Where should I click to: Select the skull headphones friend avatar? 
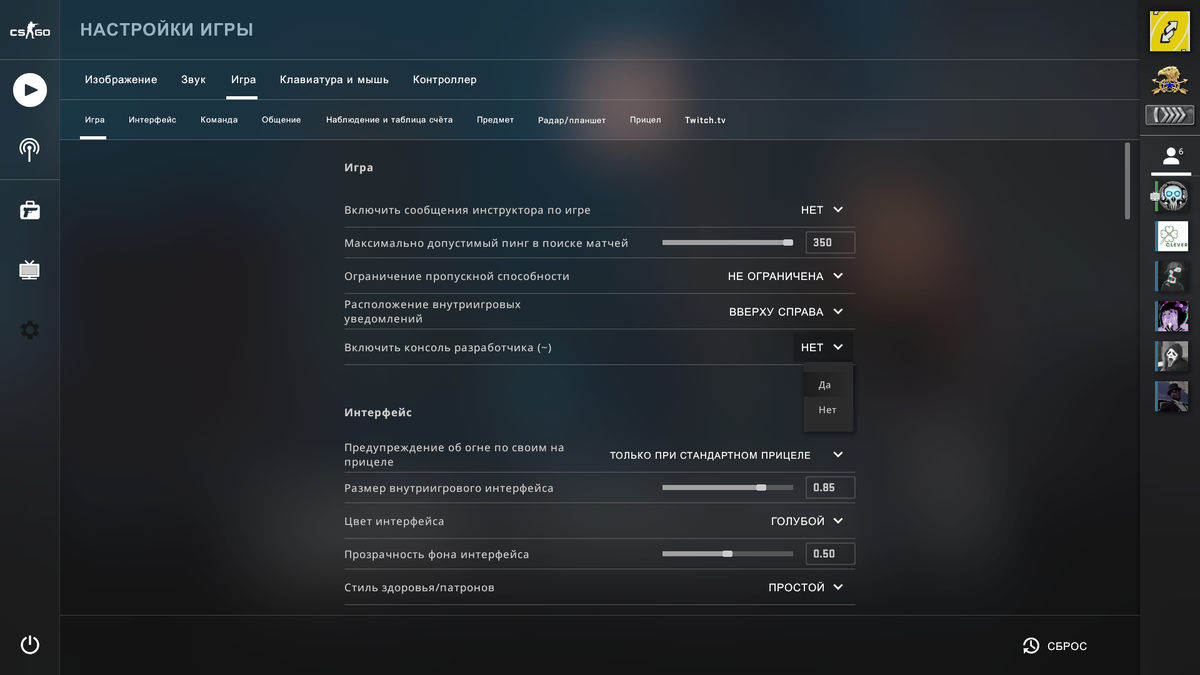pos(1172,196)
